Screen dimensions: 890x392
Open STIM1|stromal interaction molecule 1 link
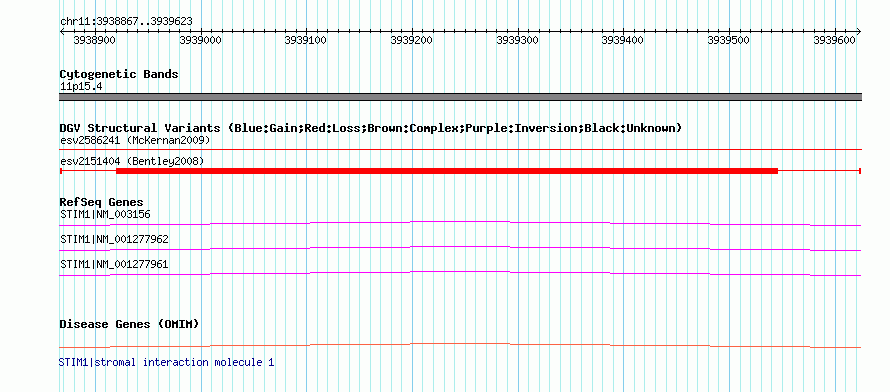[x=166, y=362]
